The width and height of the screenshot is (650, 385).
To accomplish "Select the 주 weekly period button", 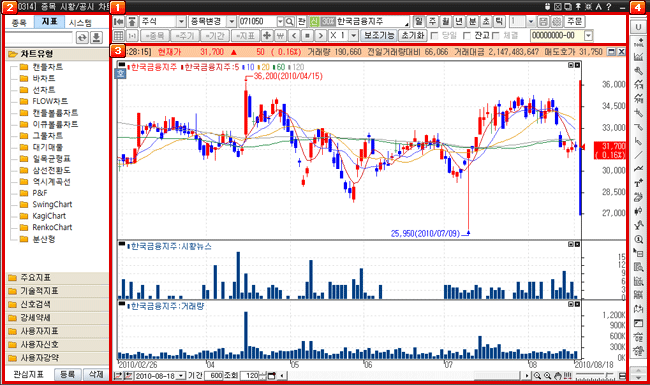I will [432, 22].
